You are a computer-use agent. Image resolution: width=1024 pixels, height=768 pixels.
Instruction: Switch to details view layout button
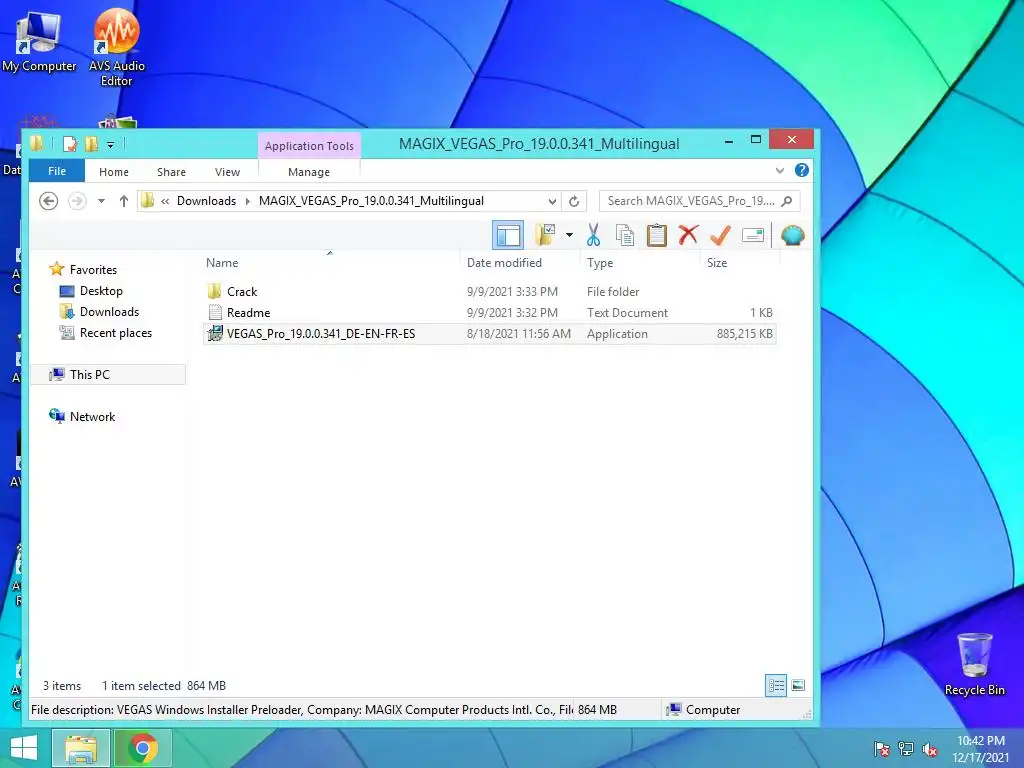tap(776, 685)
